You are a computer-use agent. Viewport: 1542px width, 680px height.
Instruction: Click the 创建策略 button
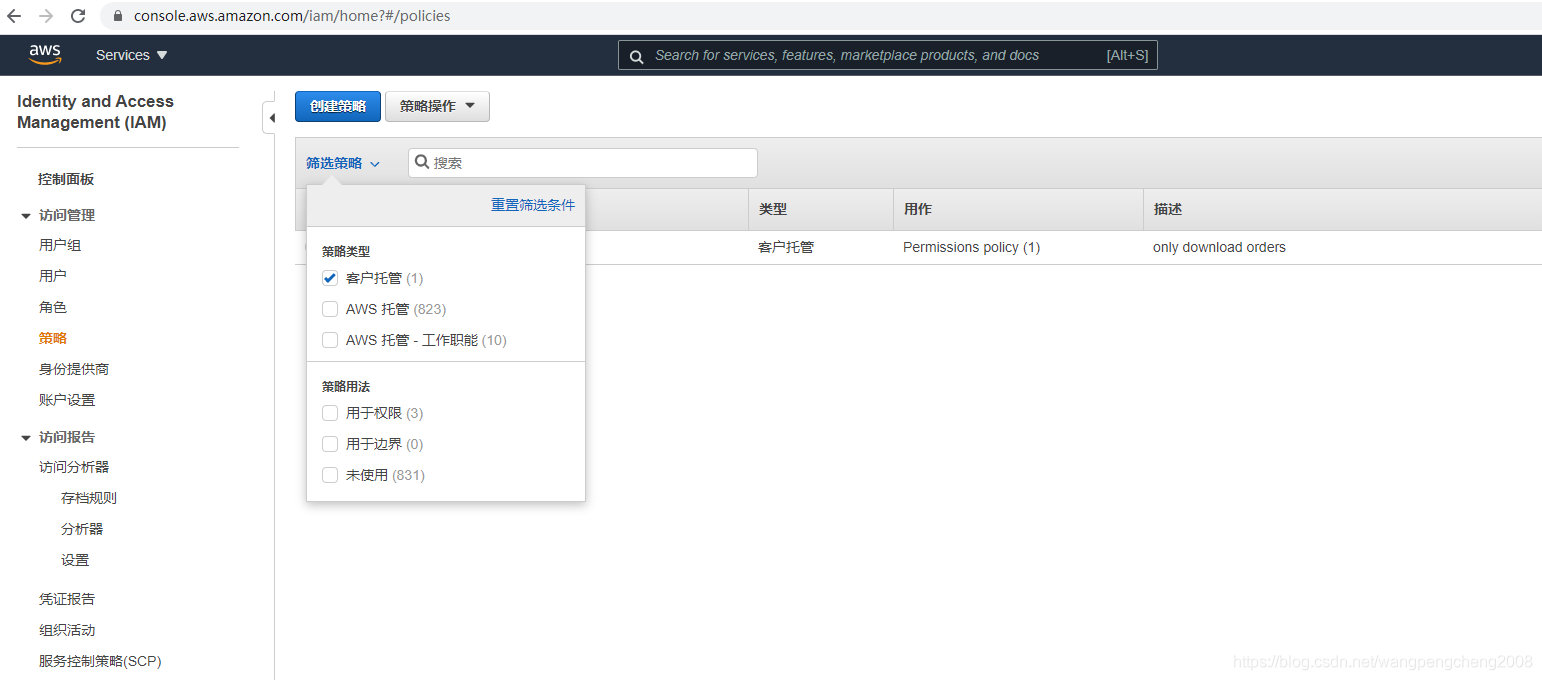(x=338, y=106)
